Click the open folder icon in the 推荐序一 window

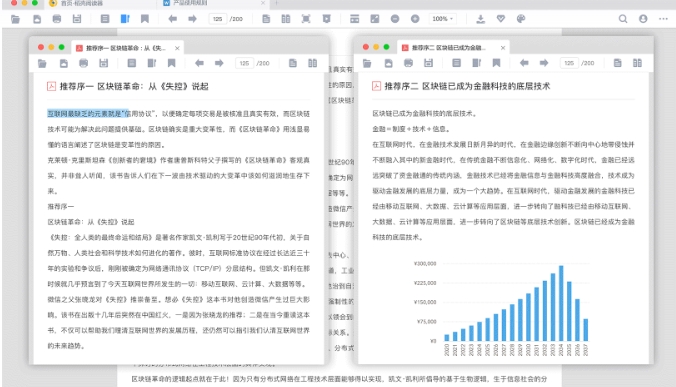42,63
